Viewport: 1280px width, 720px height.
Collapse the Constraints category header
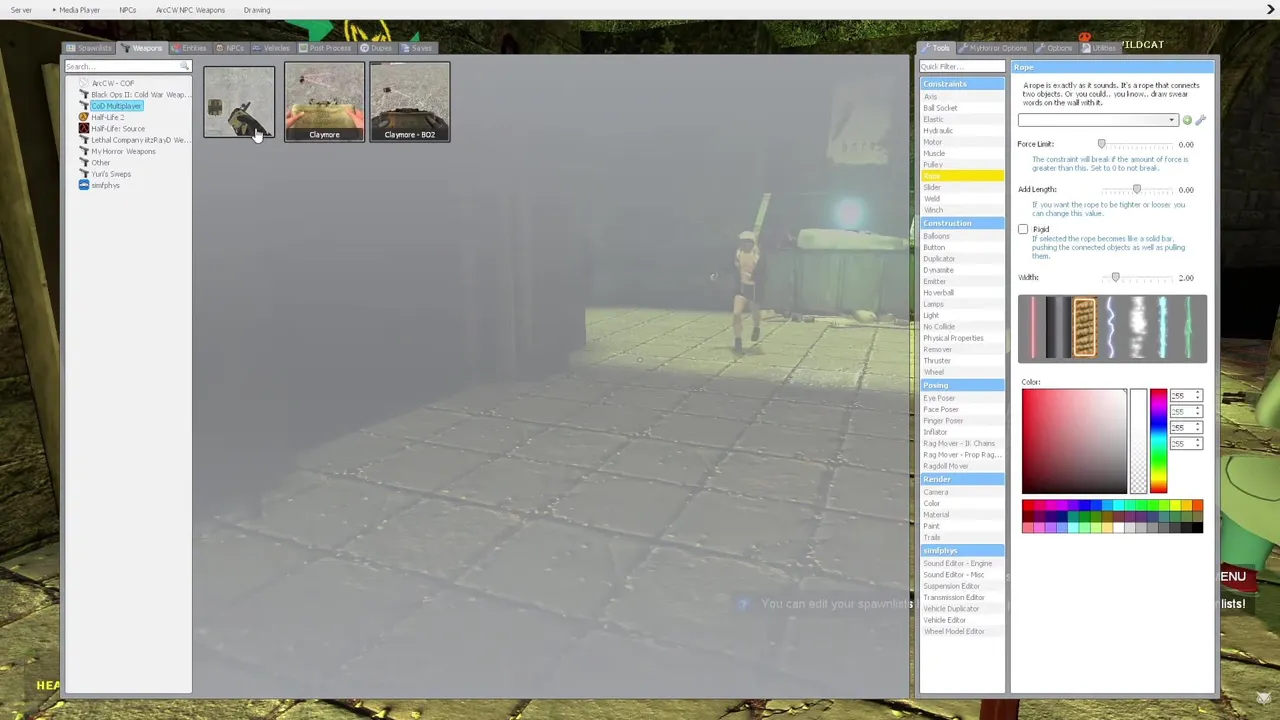962,84
